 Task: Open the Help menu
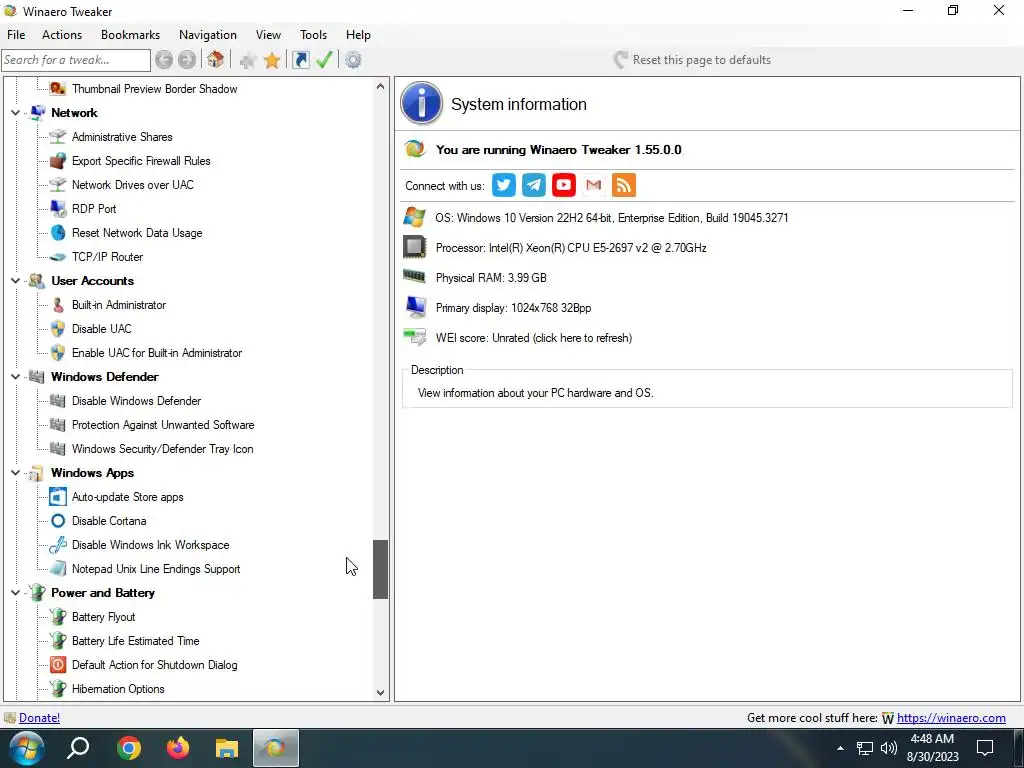pyautogui.click(x=358, y=35)
